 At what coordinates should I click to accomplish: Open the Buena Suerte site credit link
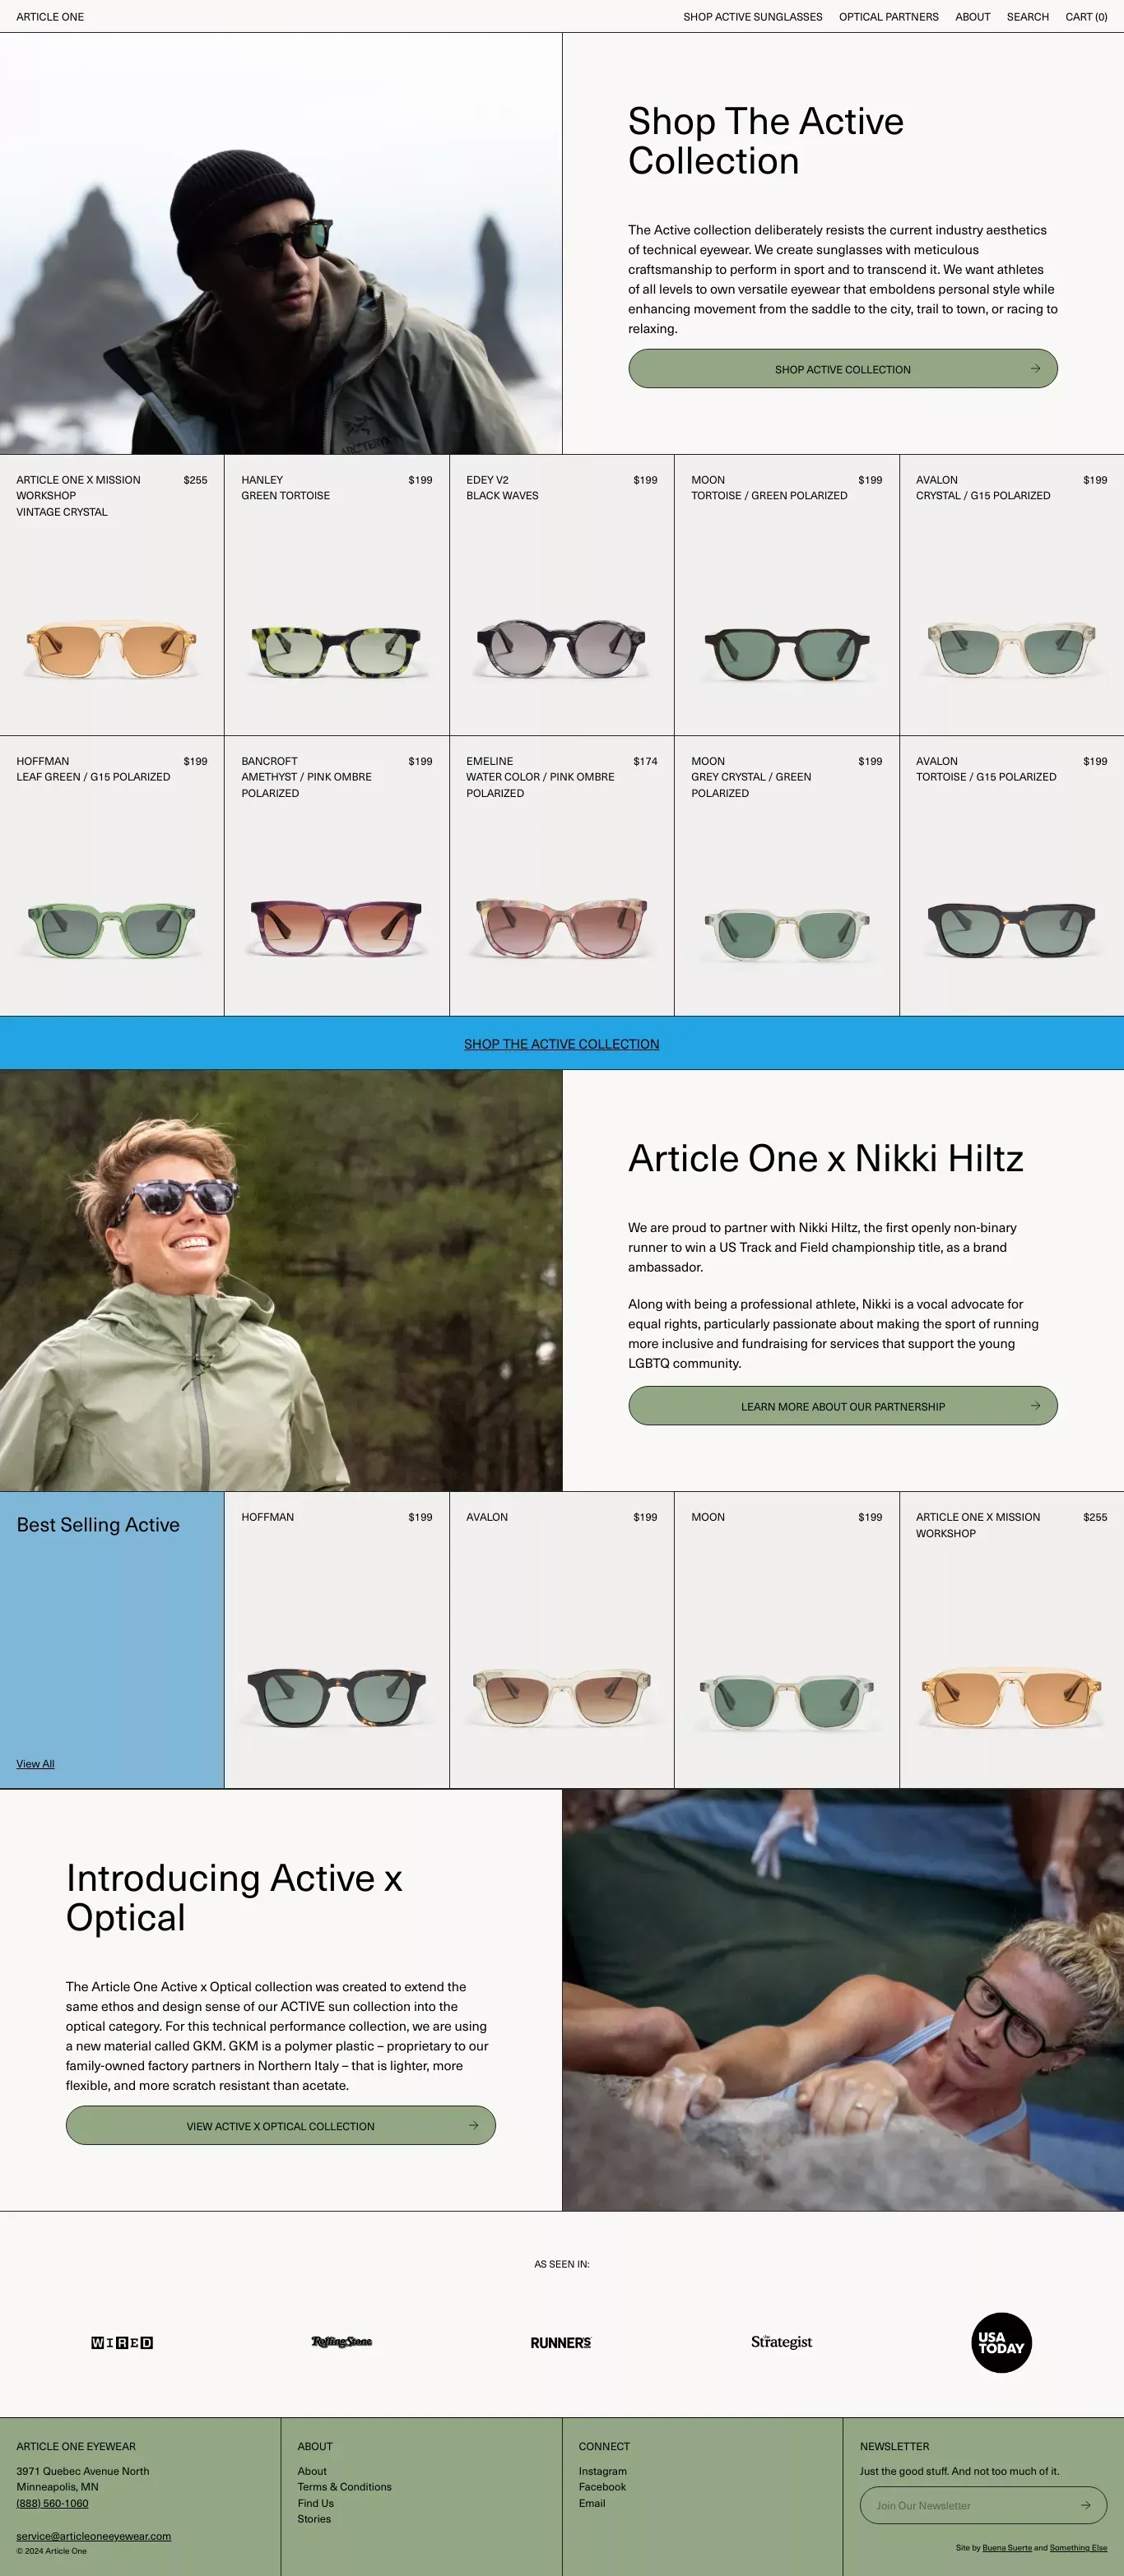click(1007, 2548)
